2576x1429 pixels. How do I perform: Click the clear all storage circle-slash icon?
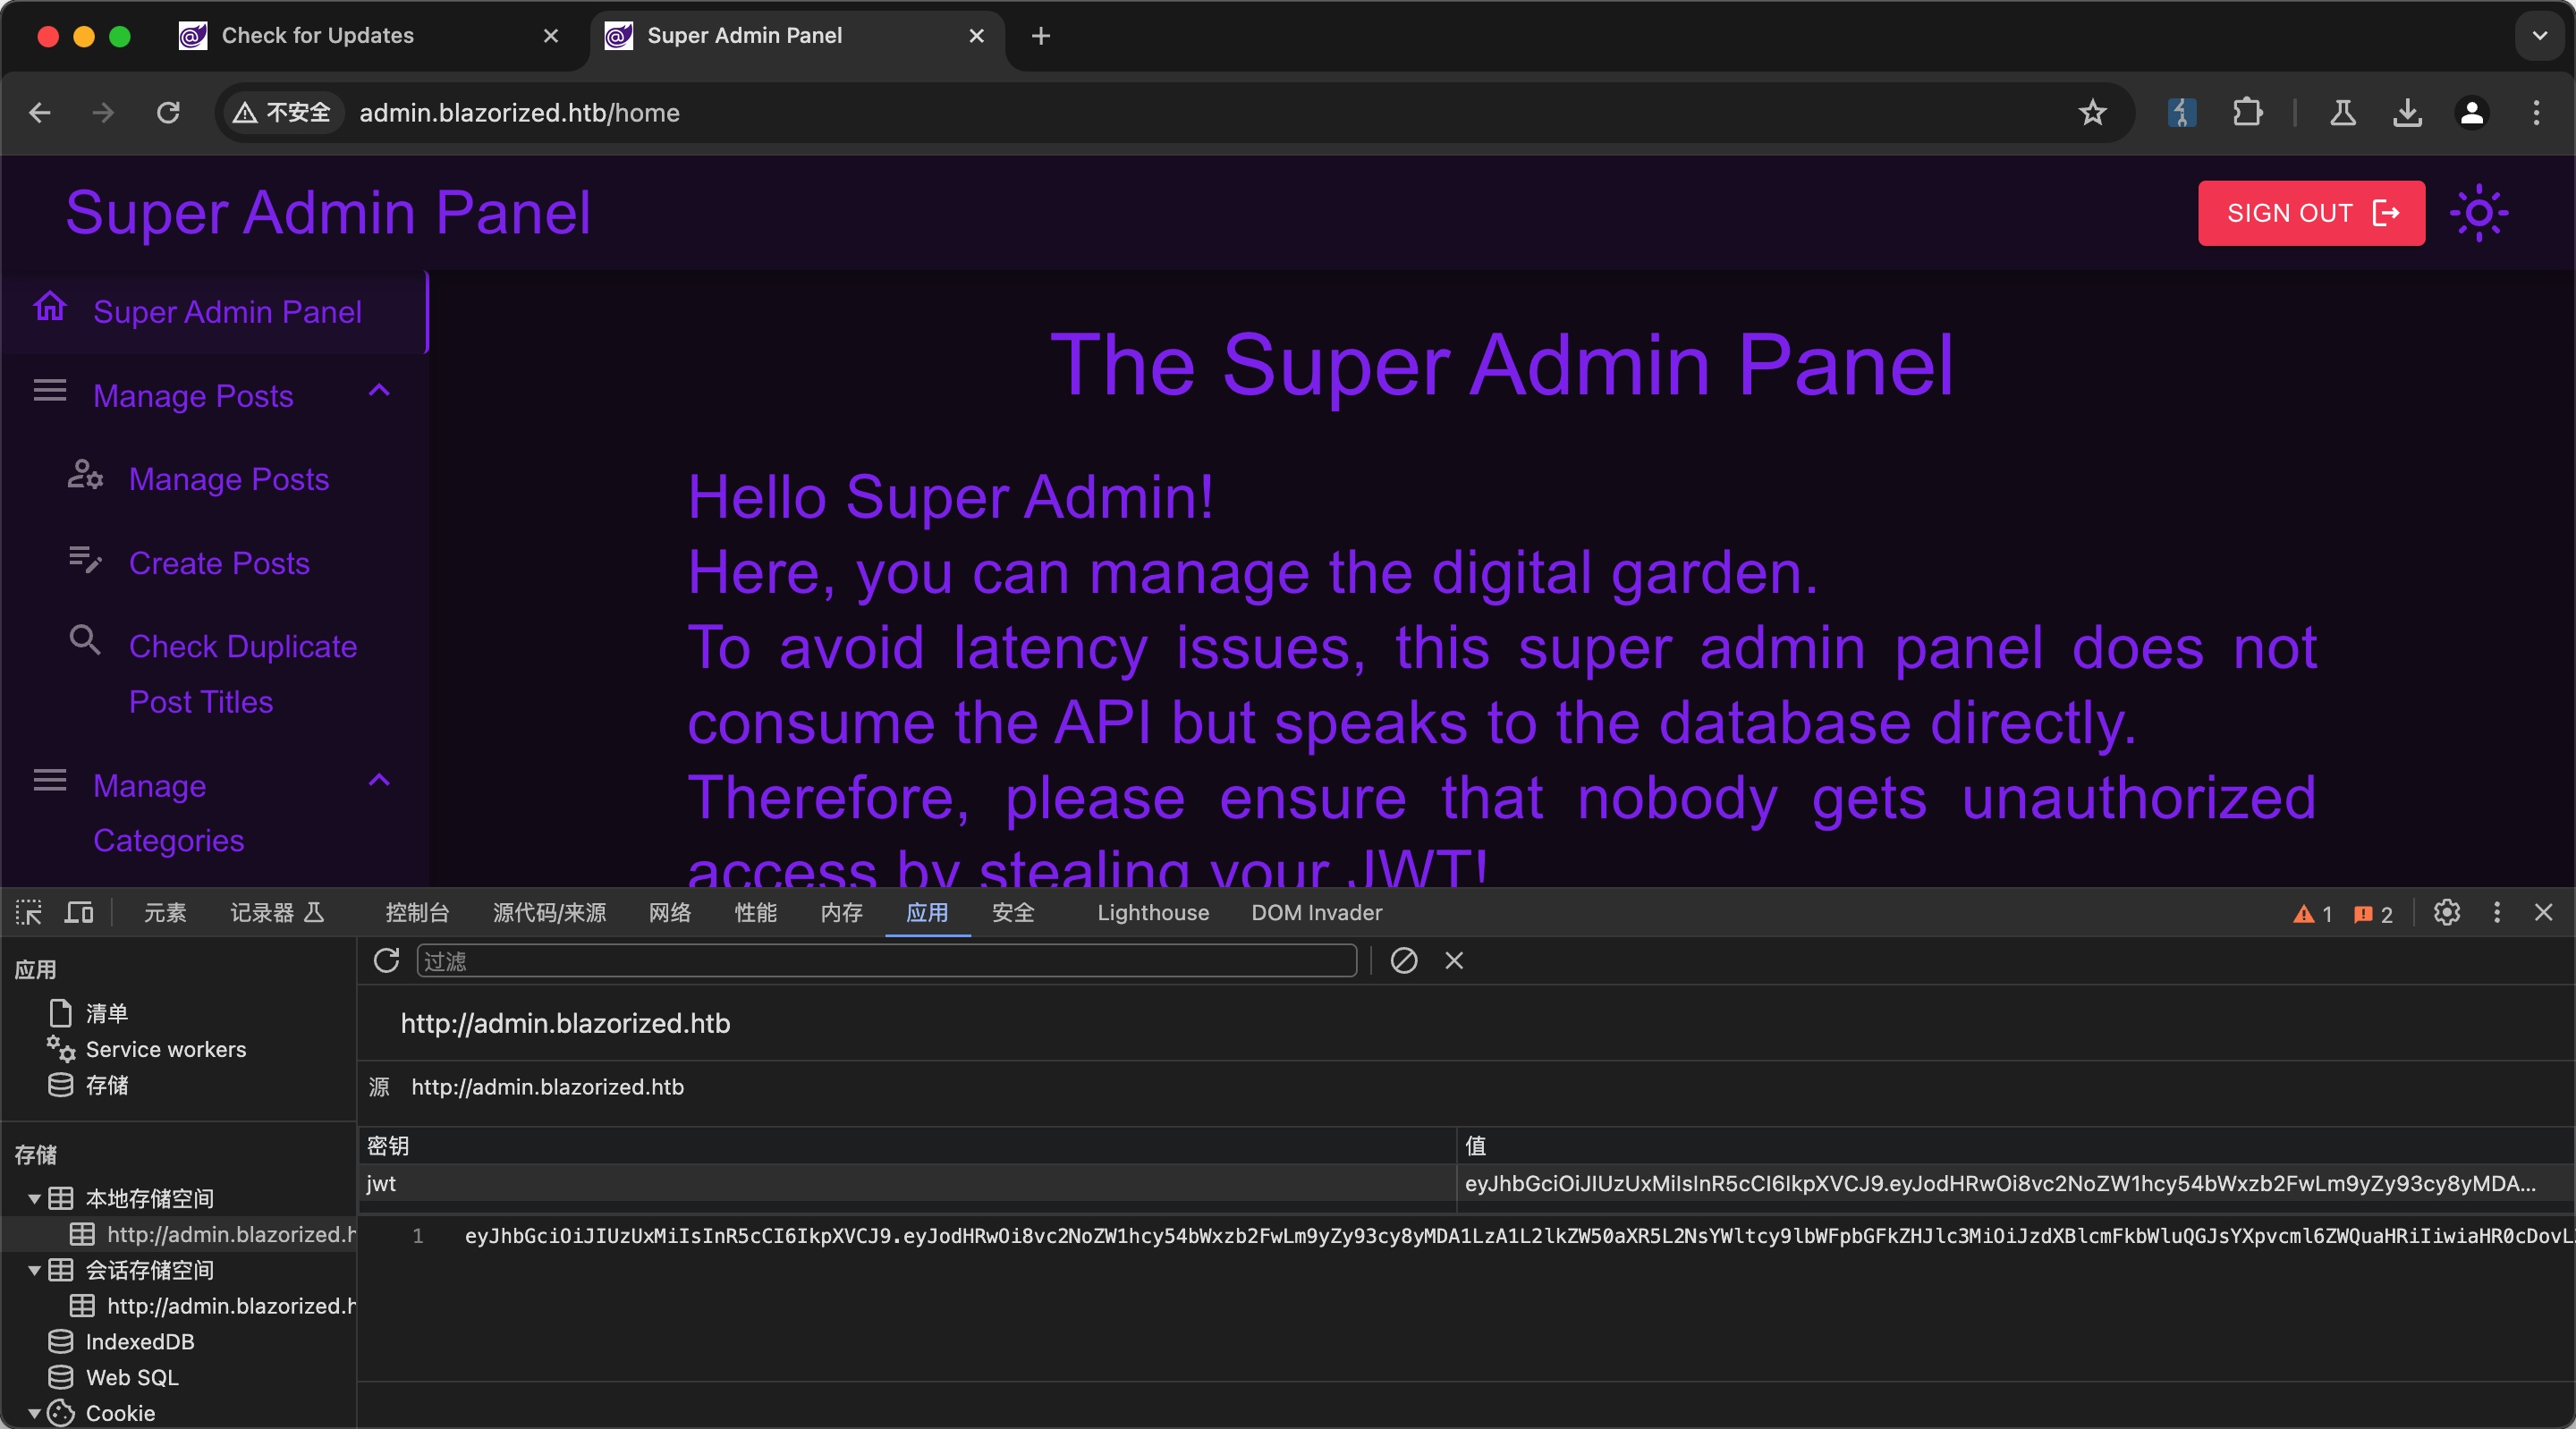(1403, 960)
